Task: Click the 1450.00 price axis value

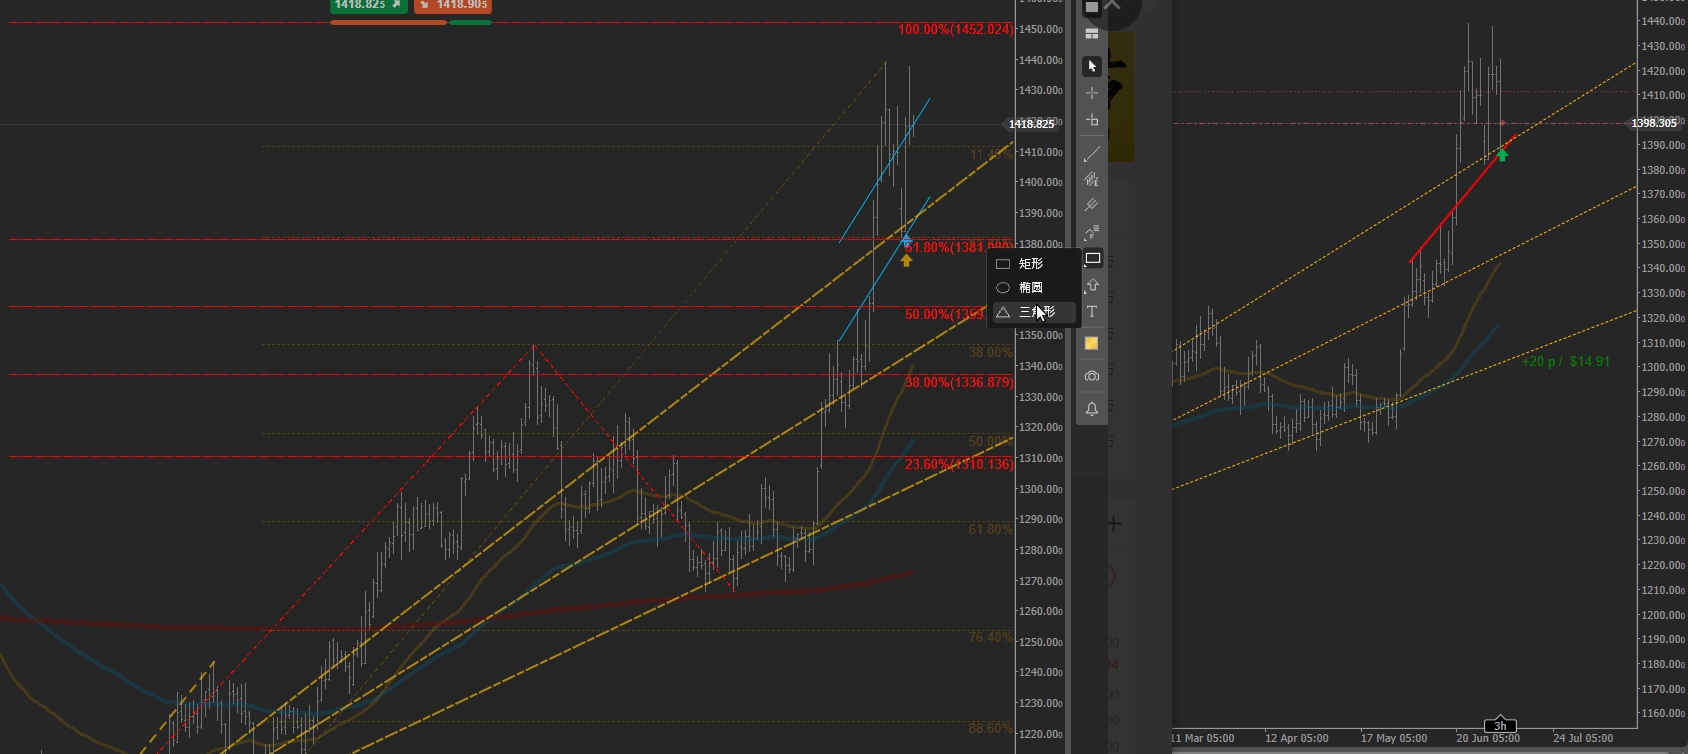Action: [1041, 29]
